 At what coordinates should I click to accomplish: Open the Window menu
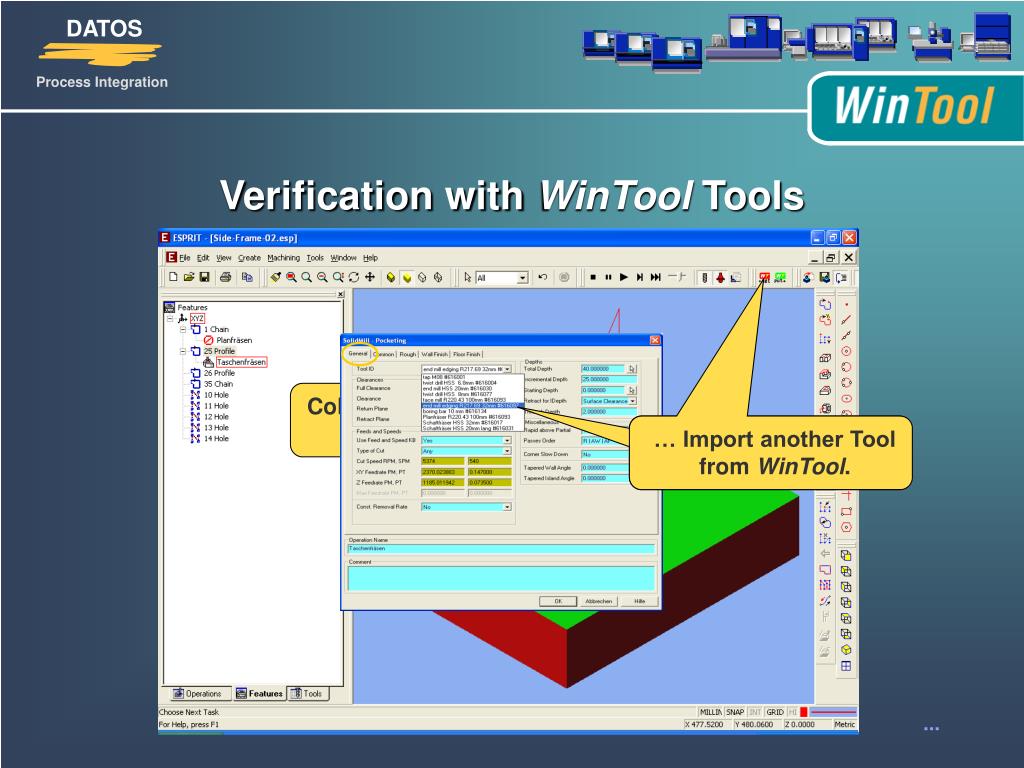pyautogui.click(x=344, y=258)
